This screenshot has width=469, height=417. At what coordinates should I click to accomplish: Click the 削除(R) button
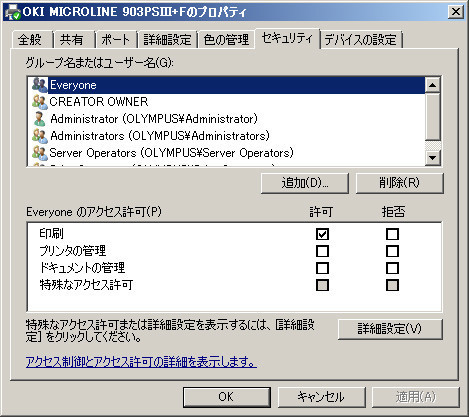coord(399,183)
